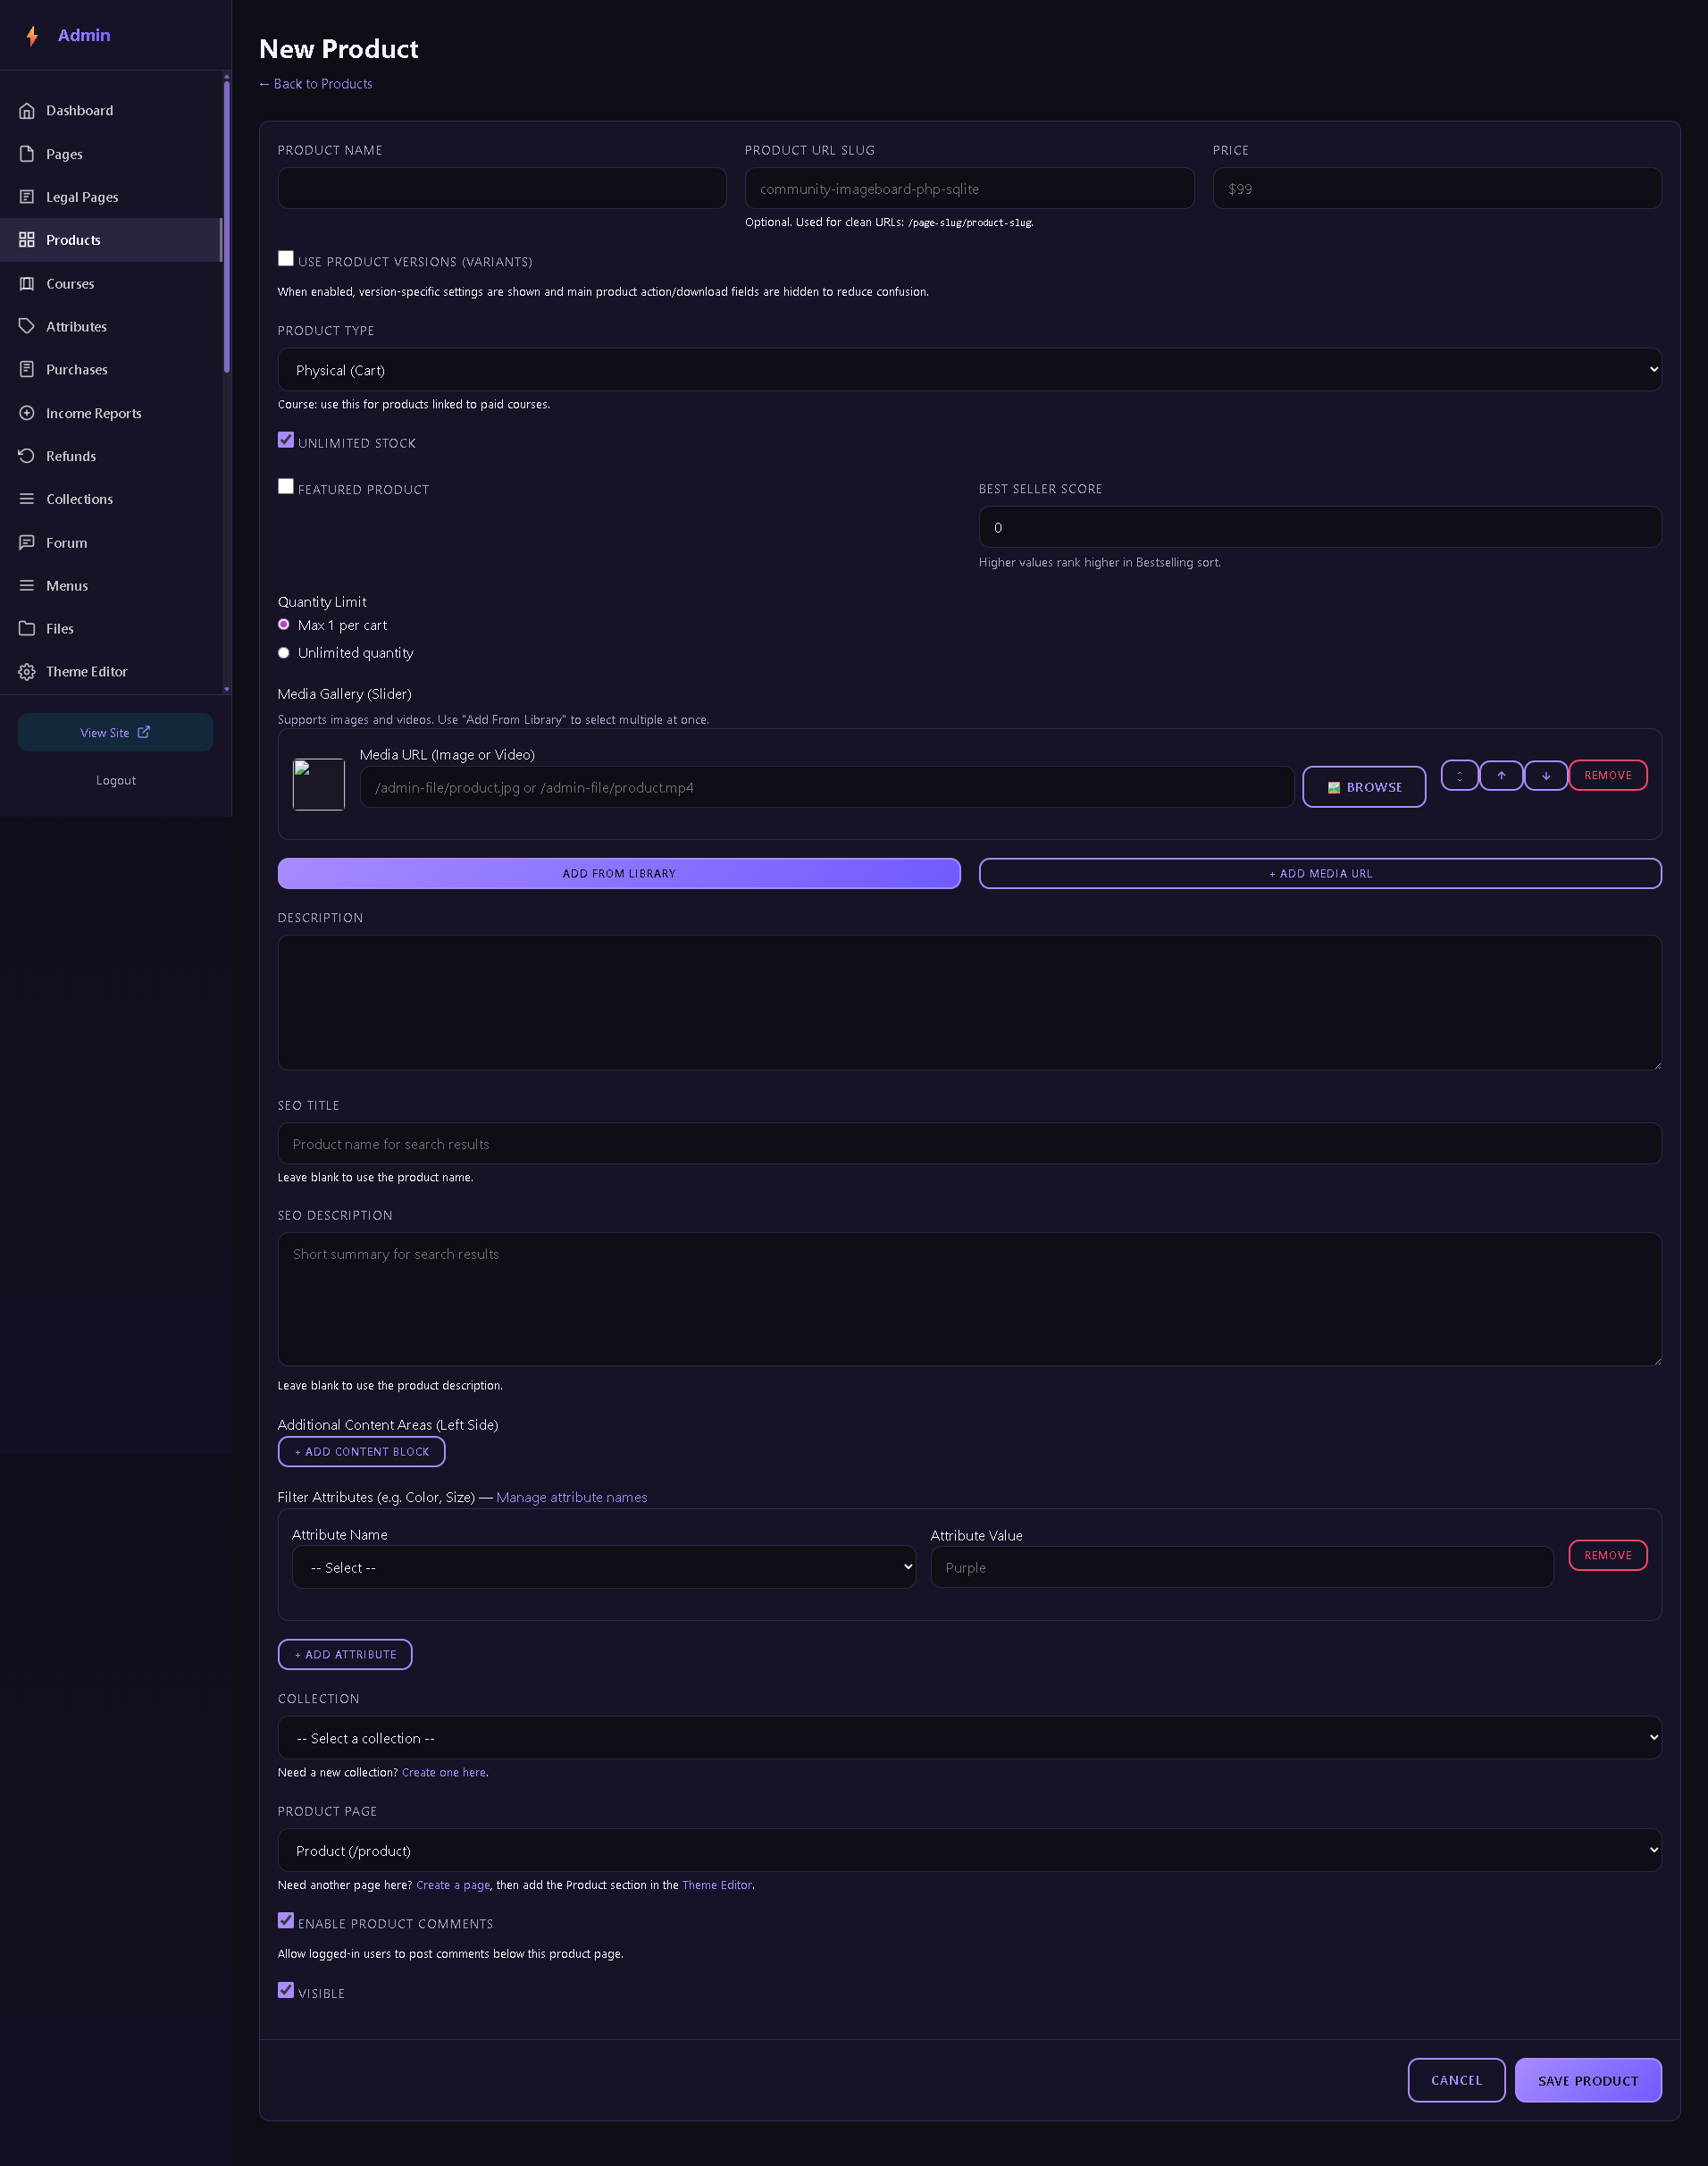Uncheck the Unlimited Stock checkbox
The height and width of the screenshot is (2166, 1708).
tap(286, 440)
